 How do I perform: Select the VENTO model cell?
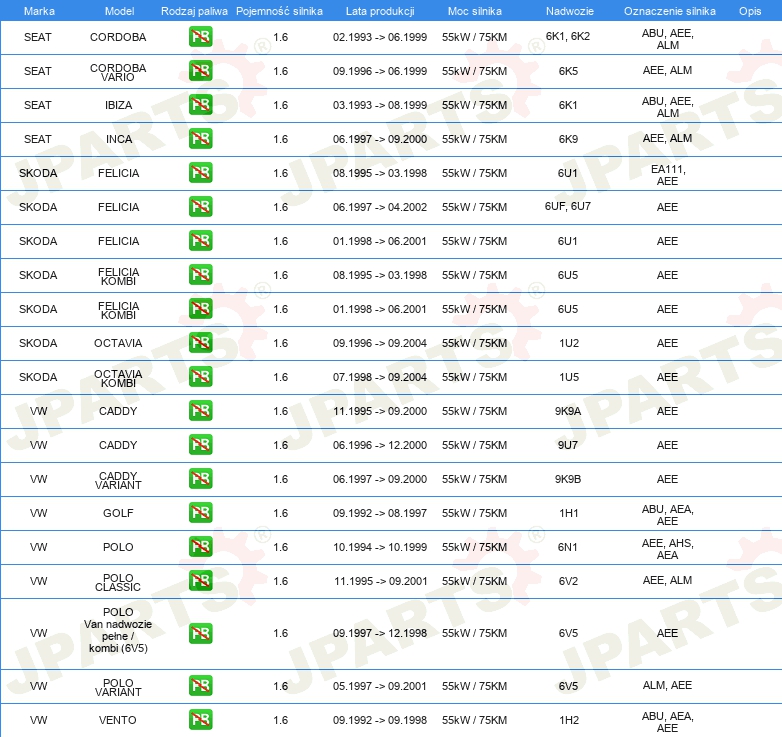tap(118, 720)
